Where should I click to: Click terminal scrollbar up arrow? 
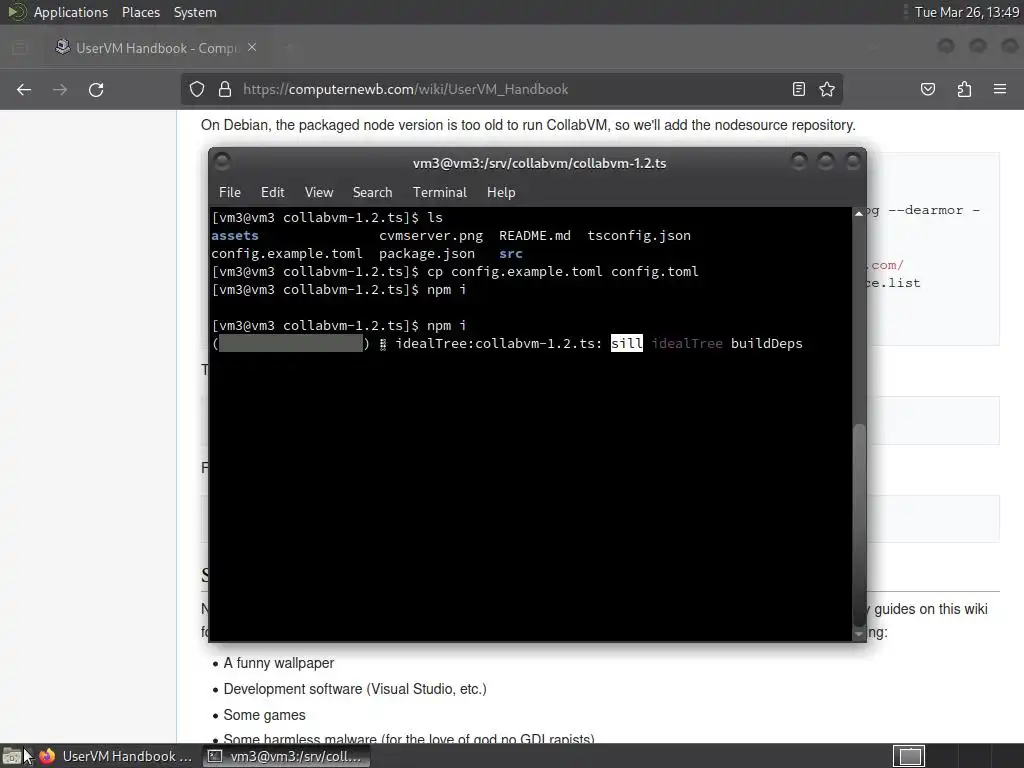859,214
